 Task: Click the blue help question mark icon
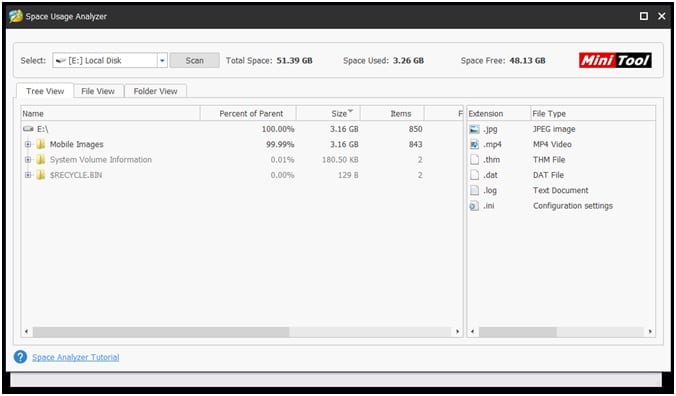tap(20, 357)
